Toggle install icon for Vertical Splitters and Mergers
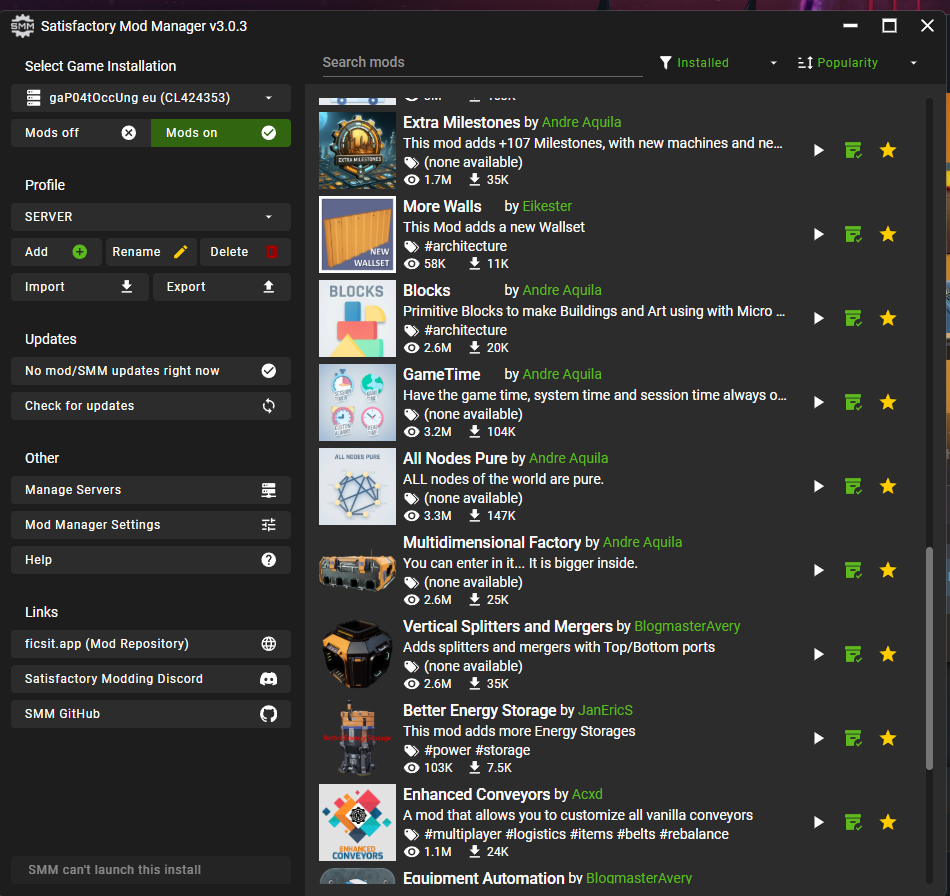Screen dimensions: 950x896 pyautogui.click(x=853, y=654)
